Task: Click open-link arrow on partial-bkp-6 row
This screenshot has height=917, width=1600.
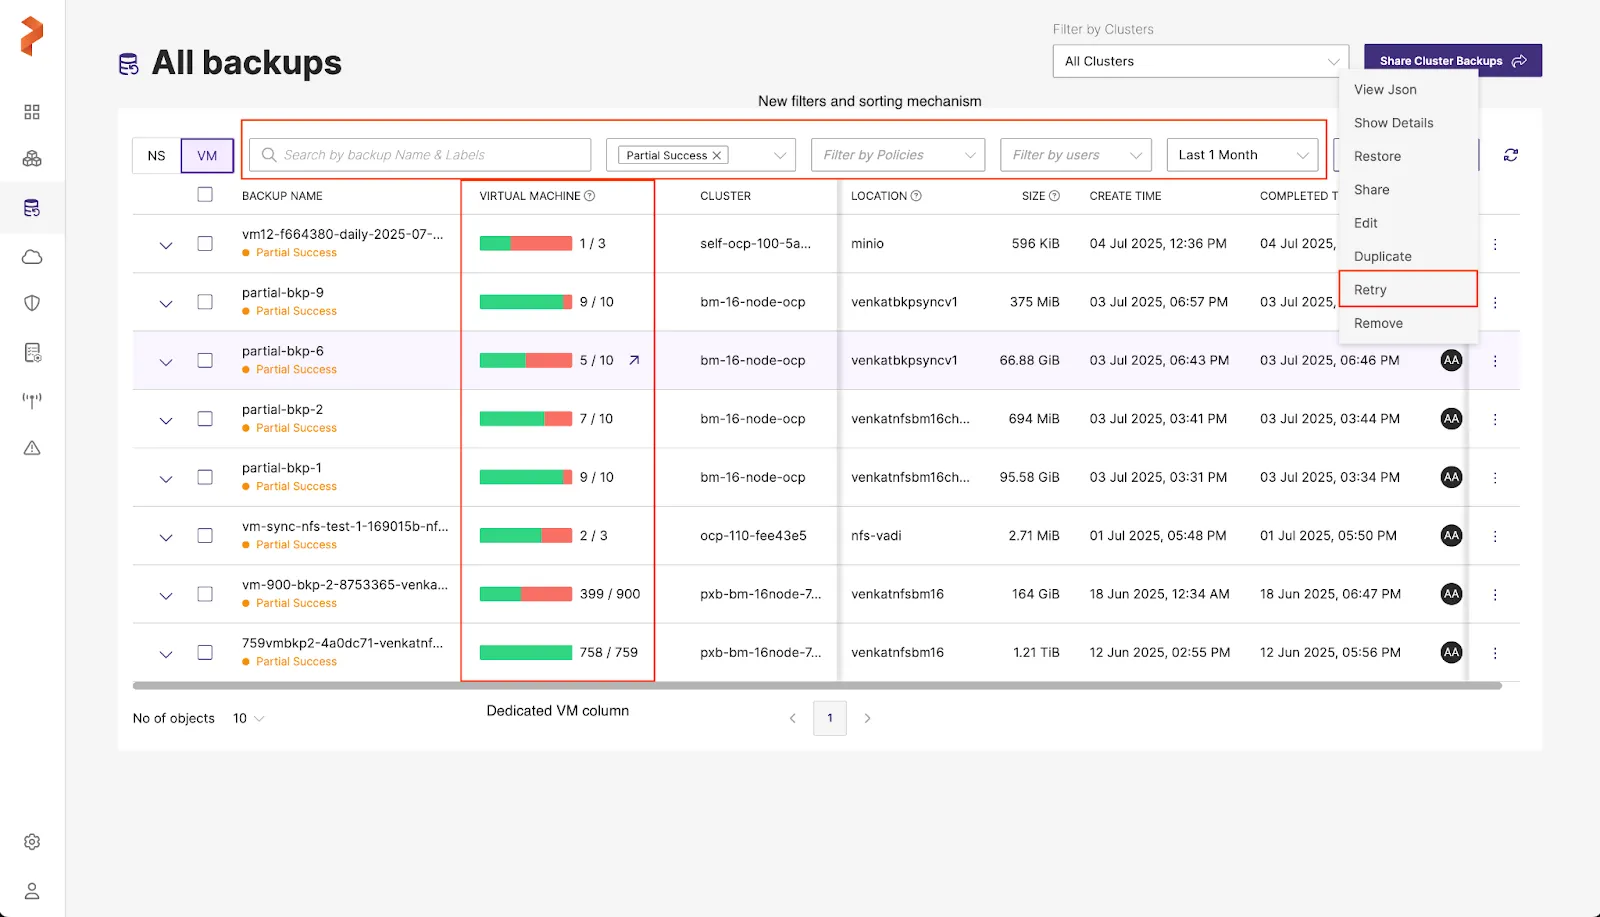Action: tap(634, 360)
